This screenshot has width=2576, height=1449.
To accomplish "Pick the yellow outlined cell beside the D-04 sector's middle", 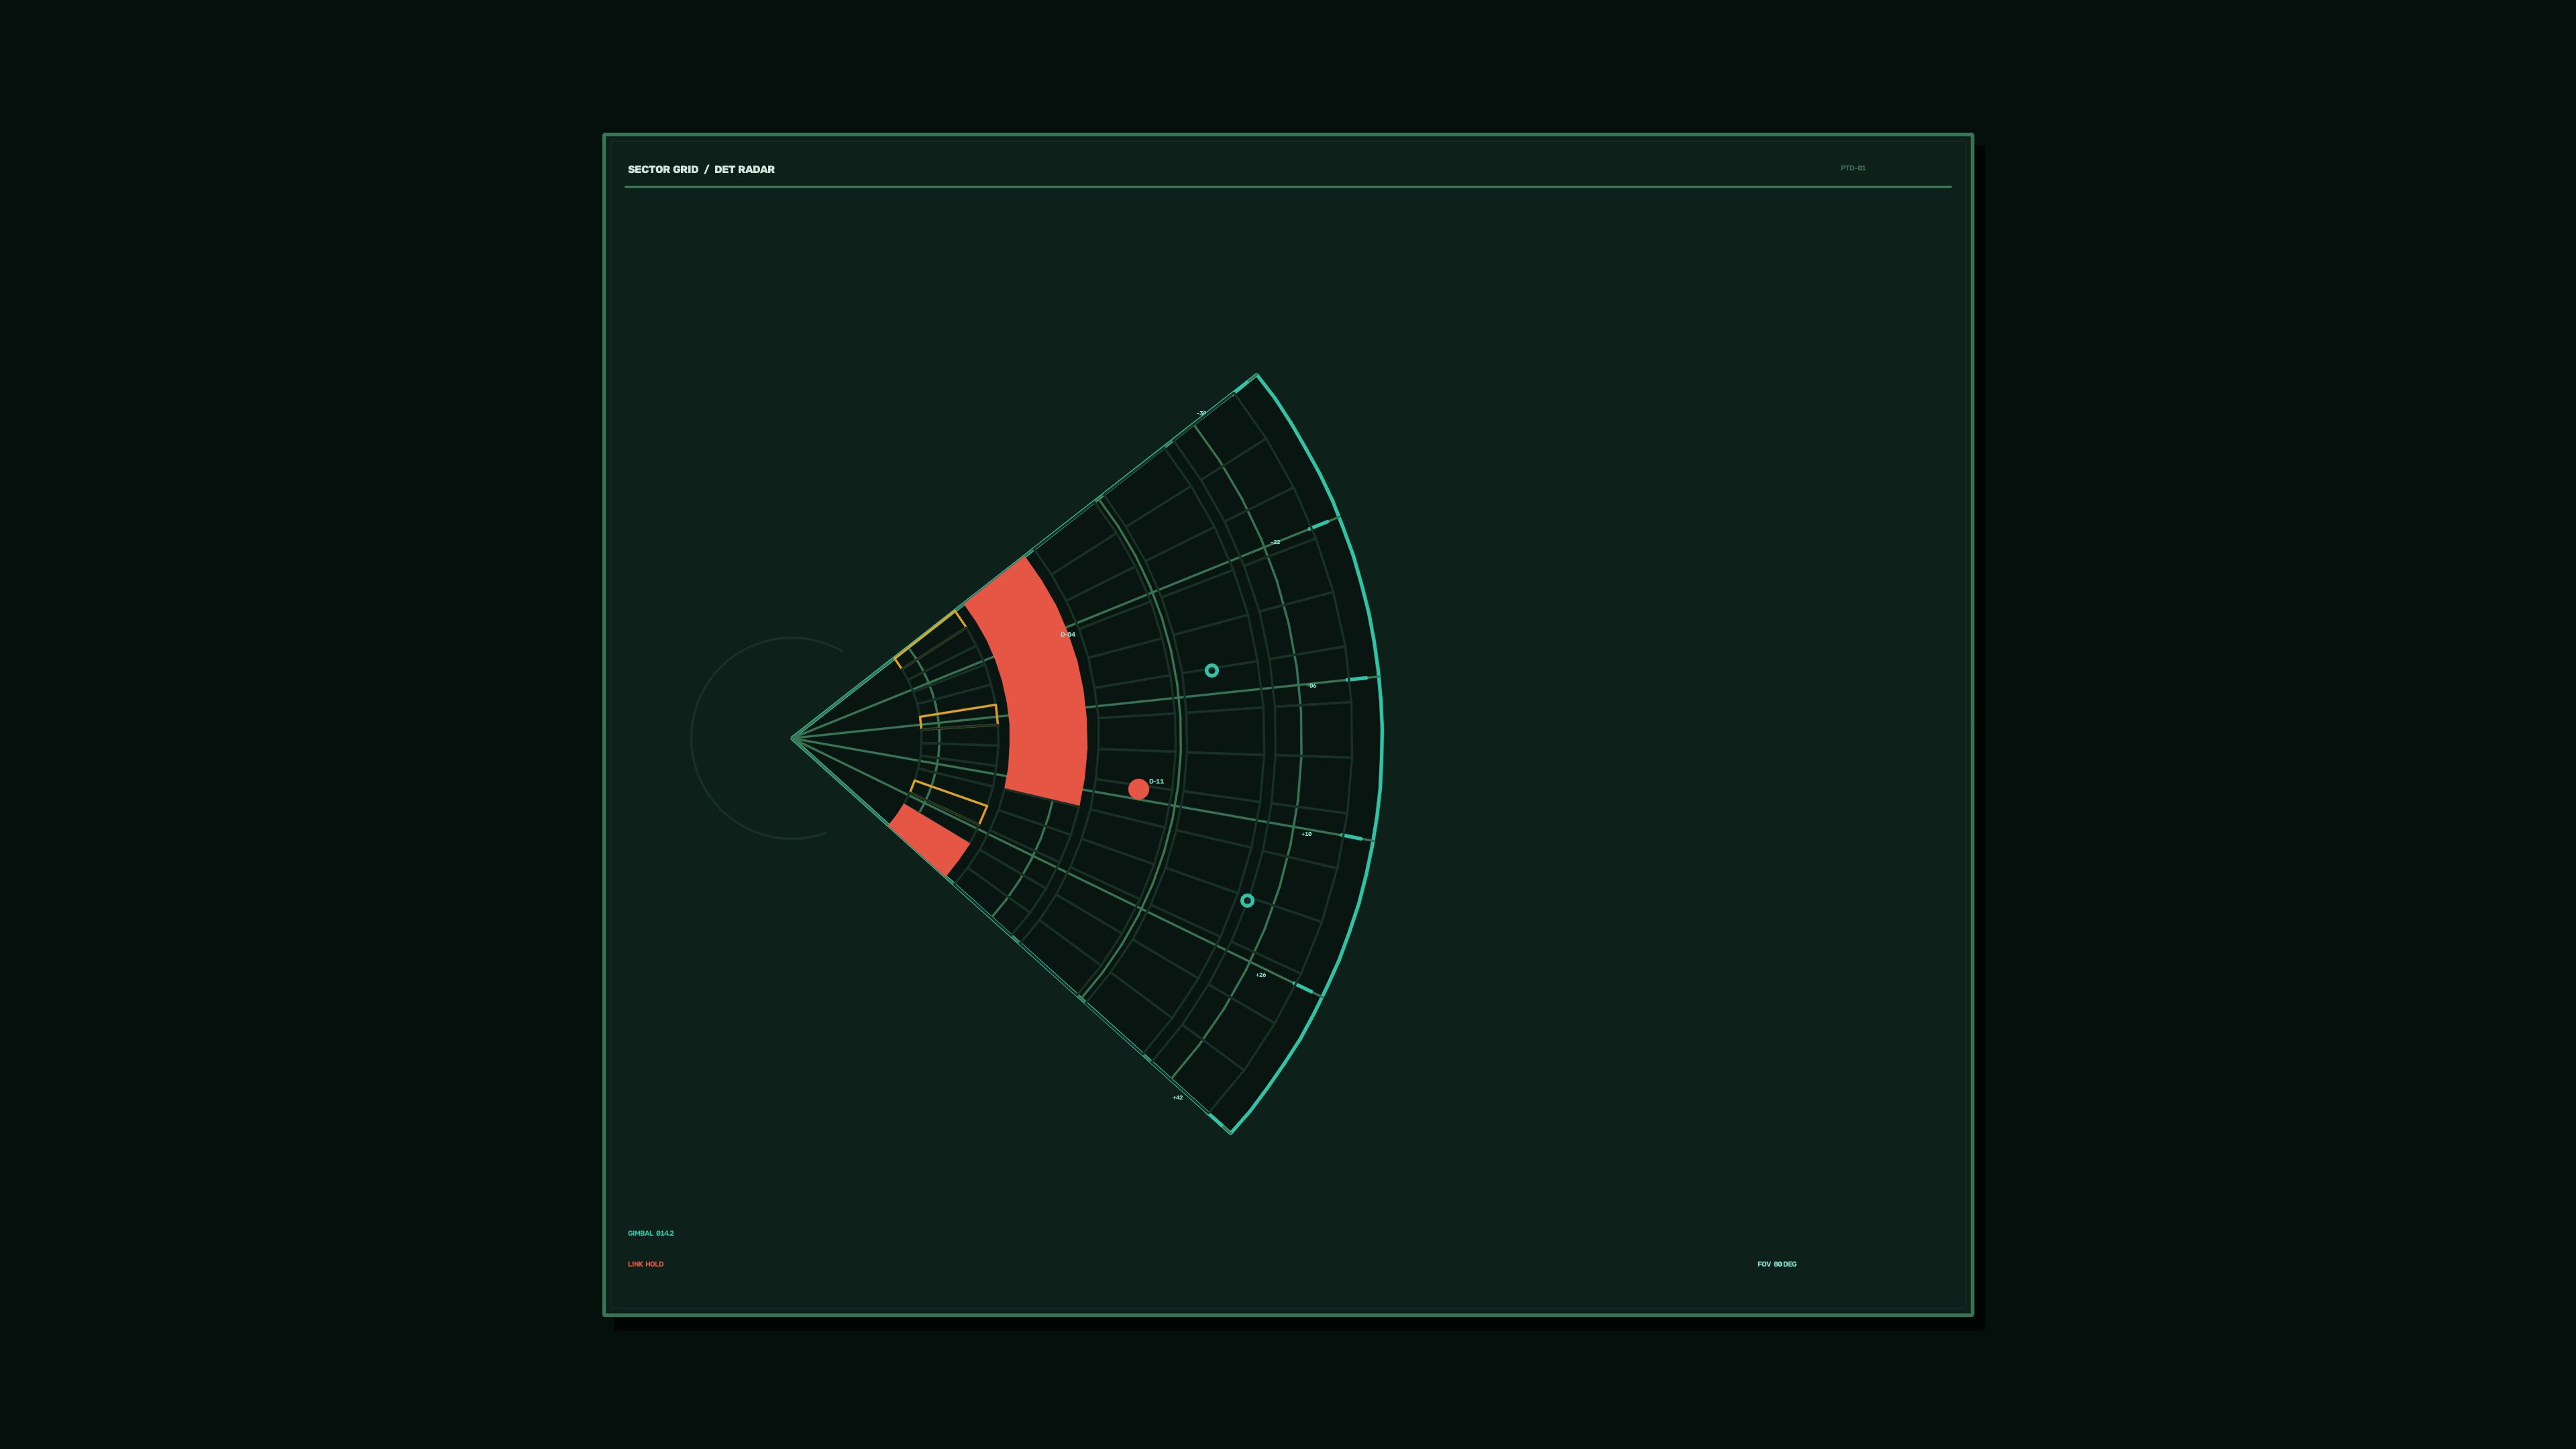I will click(x=958, y=716).
